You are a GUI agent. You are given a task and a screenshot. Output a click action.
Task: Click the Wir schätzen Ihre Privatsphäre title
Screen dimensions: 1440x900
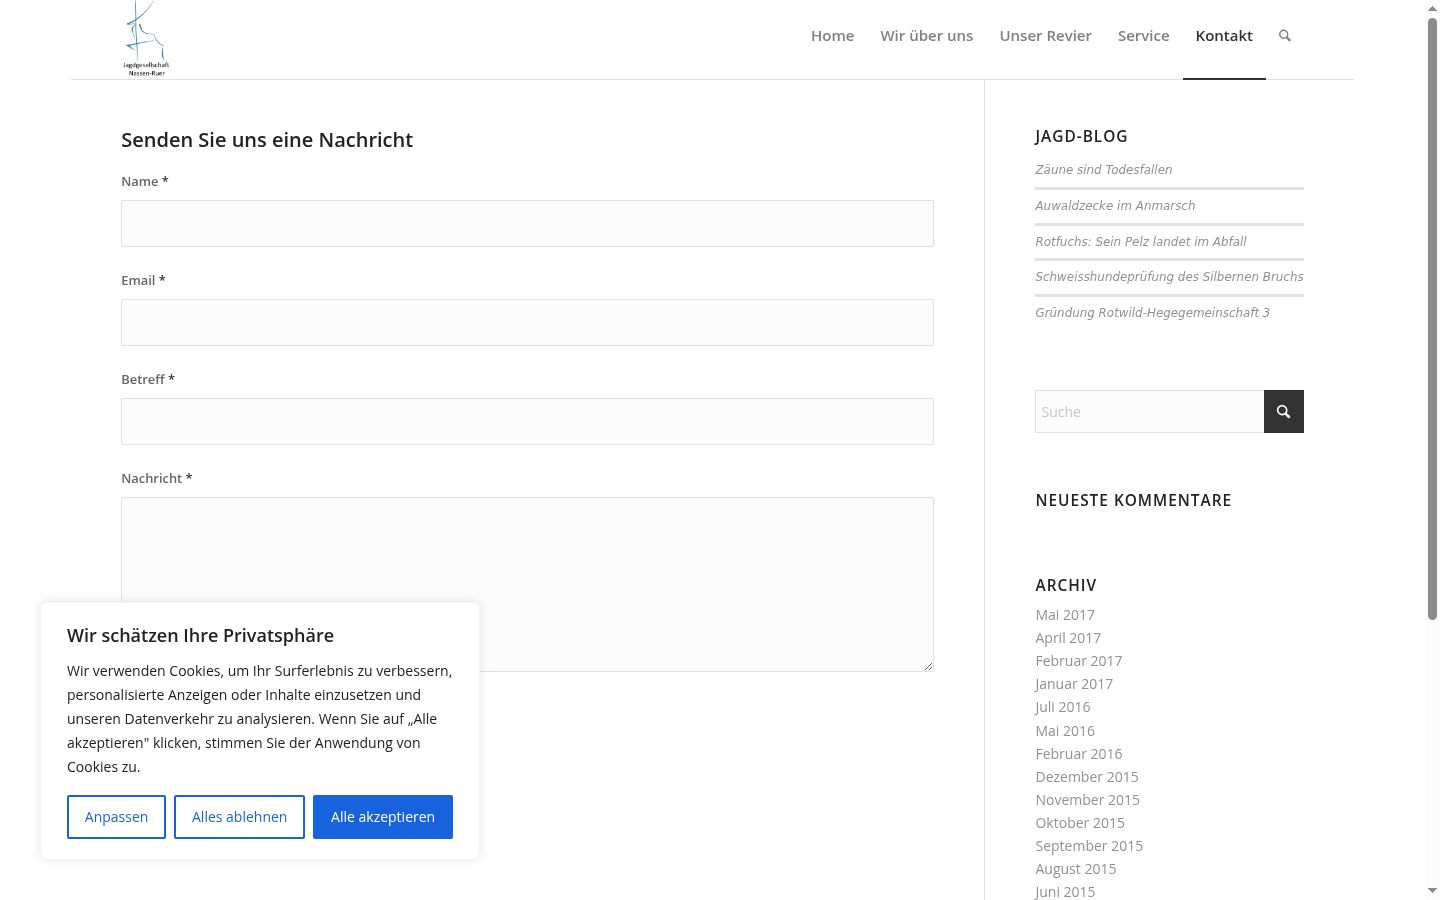[200, 636]
